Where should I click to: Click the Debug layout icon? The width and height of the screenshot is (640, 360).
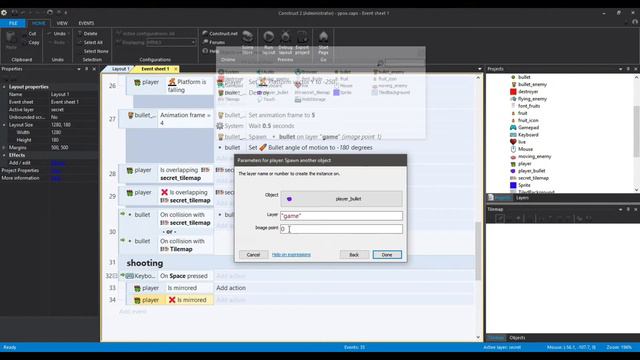point(285,37)
